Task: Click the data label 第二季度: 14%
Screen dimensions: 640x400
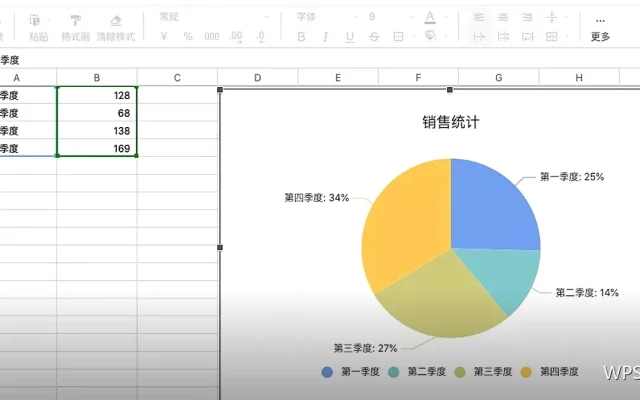Action: click(587, 293)
